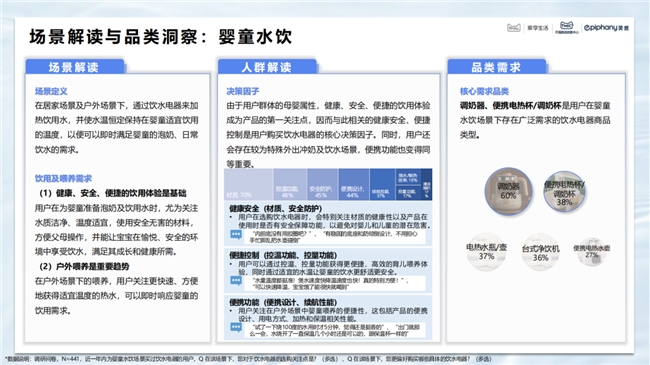
Task: Click the epiphany logo at top right
Action: [606, 28]
